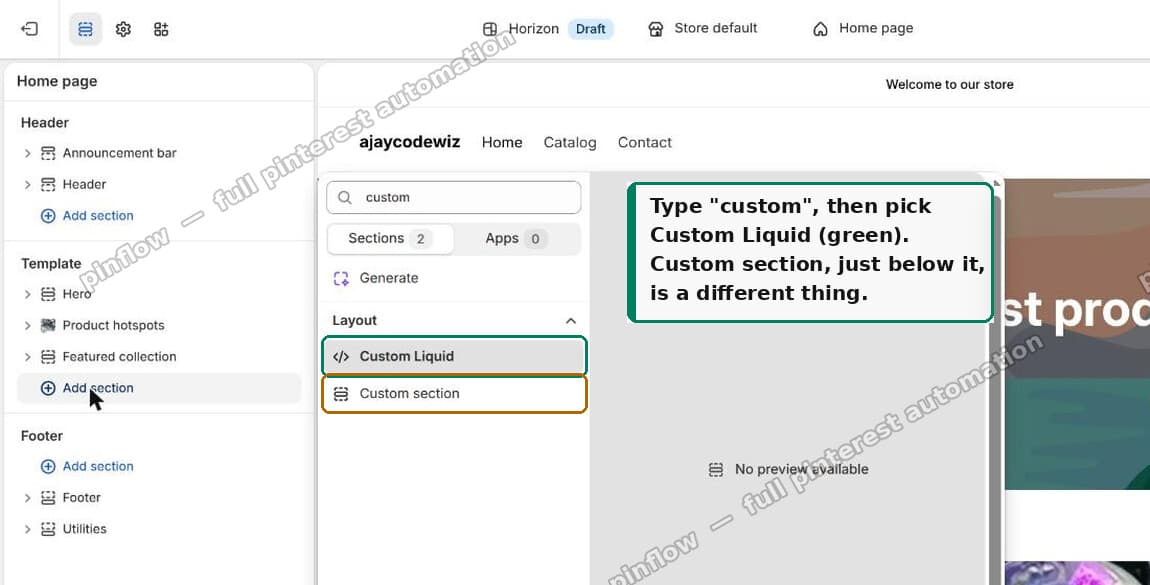Click the Store default market icon
The width and height of the screenshot is (1150, 585).
coord(656,29)
